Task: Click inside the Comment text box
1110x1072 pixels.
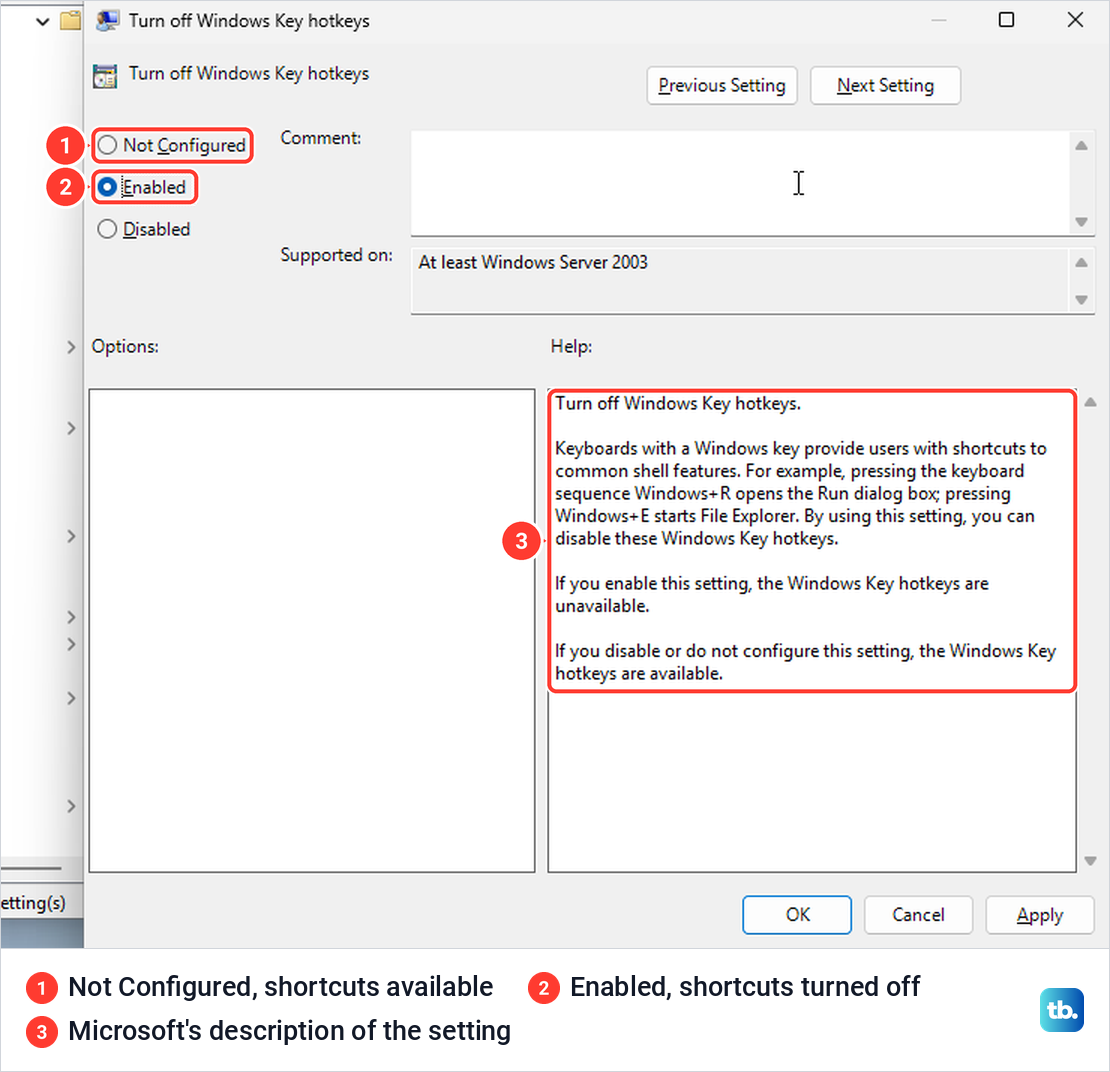Action: (x=740, y=183)
